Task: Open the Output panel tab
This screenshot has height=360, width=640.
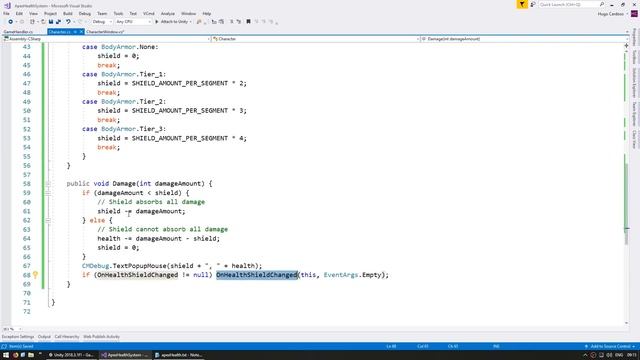Action: [x=44, y=337]
